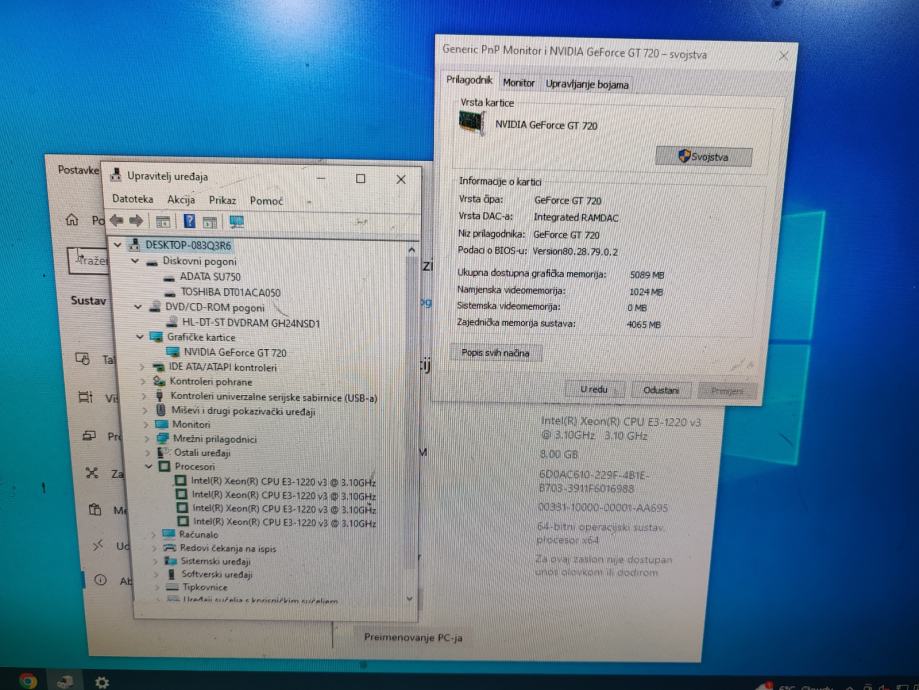
Task: Expand the Miševi i drugi pokazivački uređaji category
Action: point(145,411)
